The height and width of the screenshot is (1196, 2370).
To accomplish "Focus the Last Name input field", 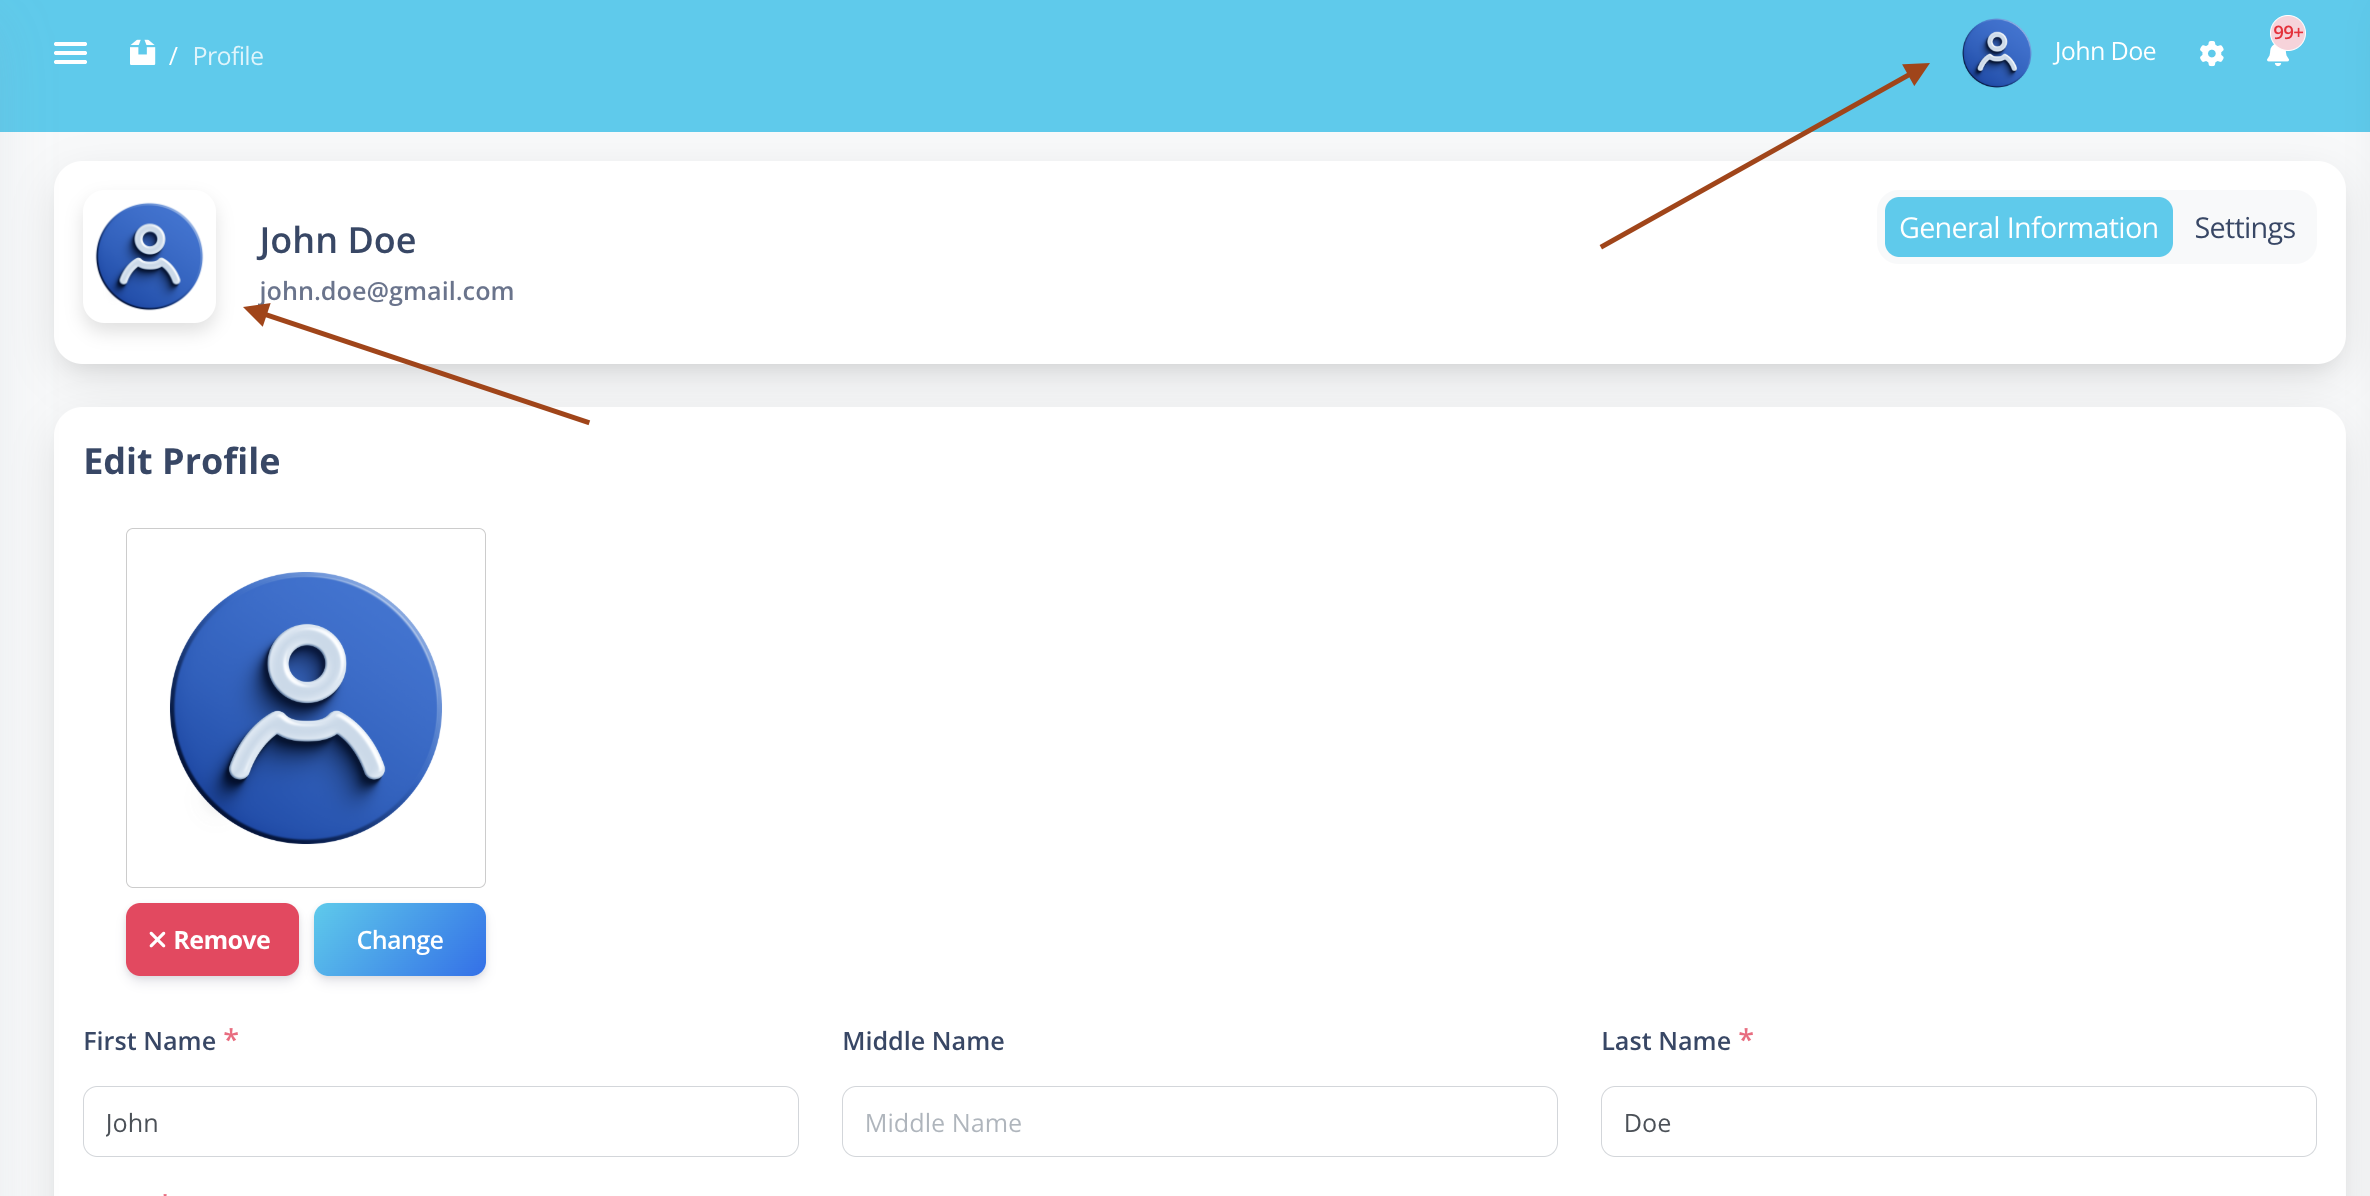I will (1958, 1122).
